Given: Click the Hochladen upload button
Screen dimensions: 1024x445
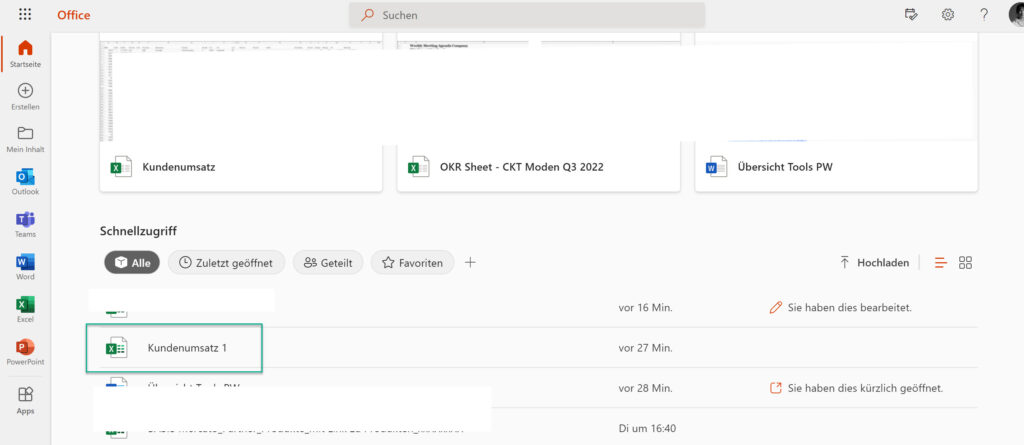Looking at the screenshot, I should (x=874, y=263).
